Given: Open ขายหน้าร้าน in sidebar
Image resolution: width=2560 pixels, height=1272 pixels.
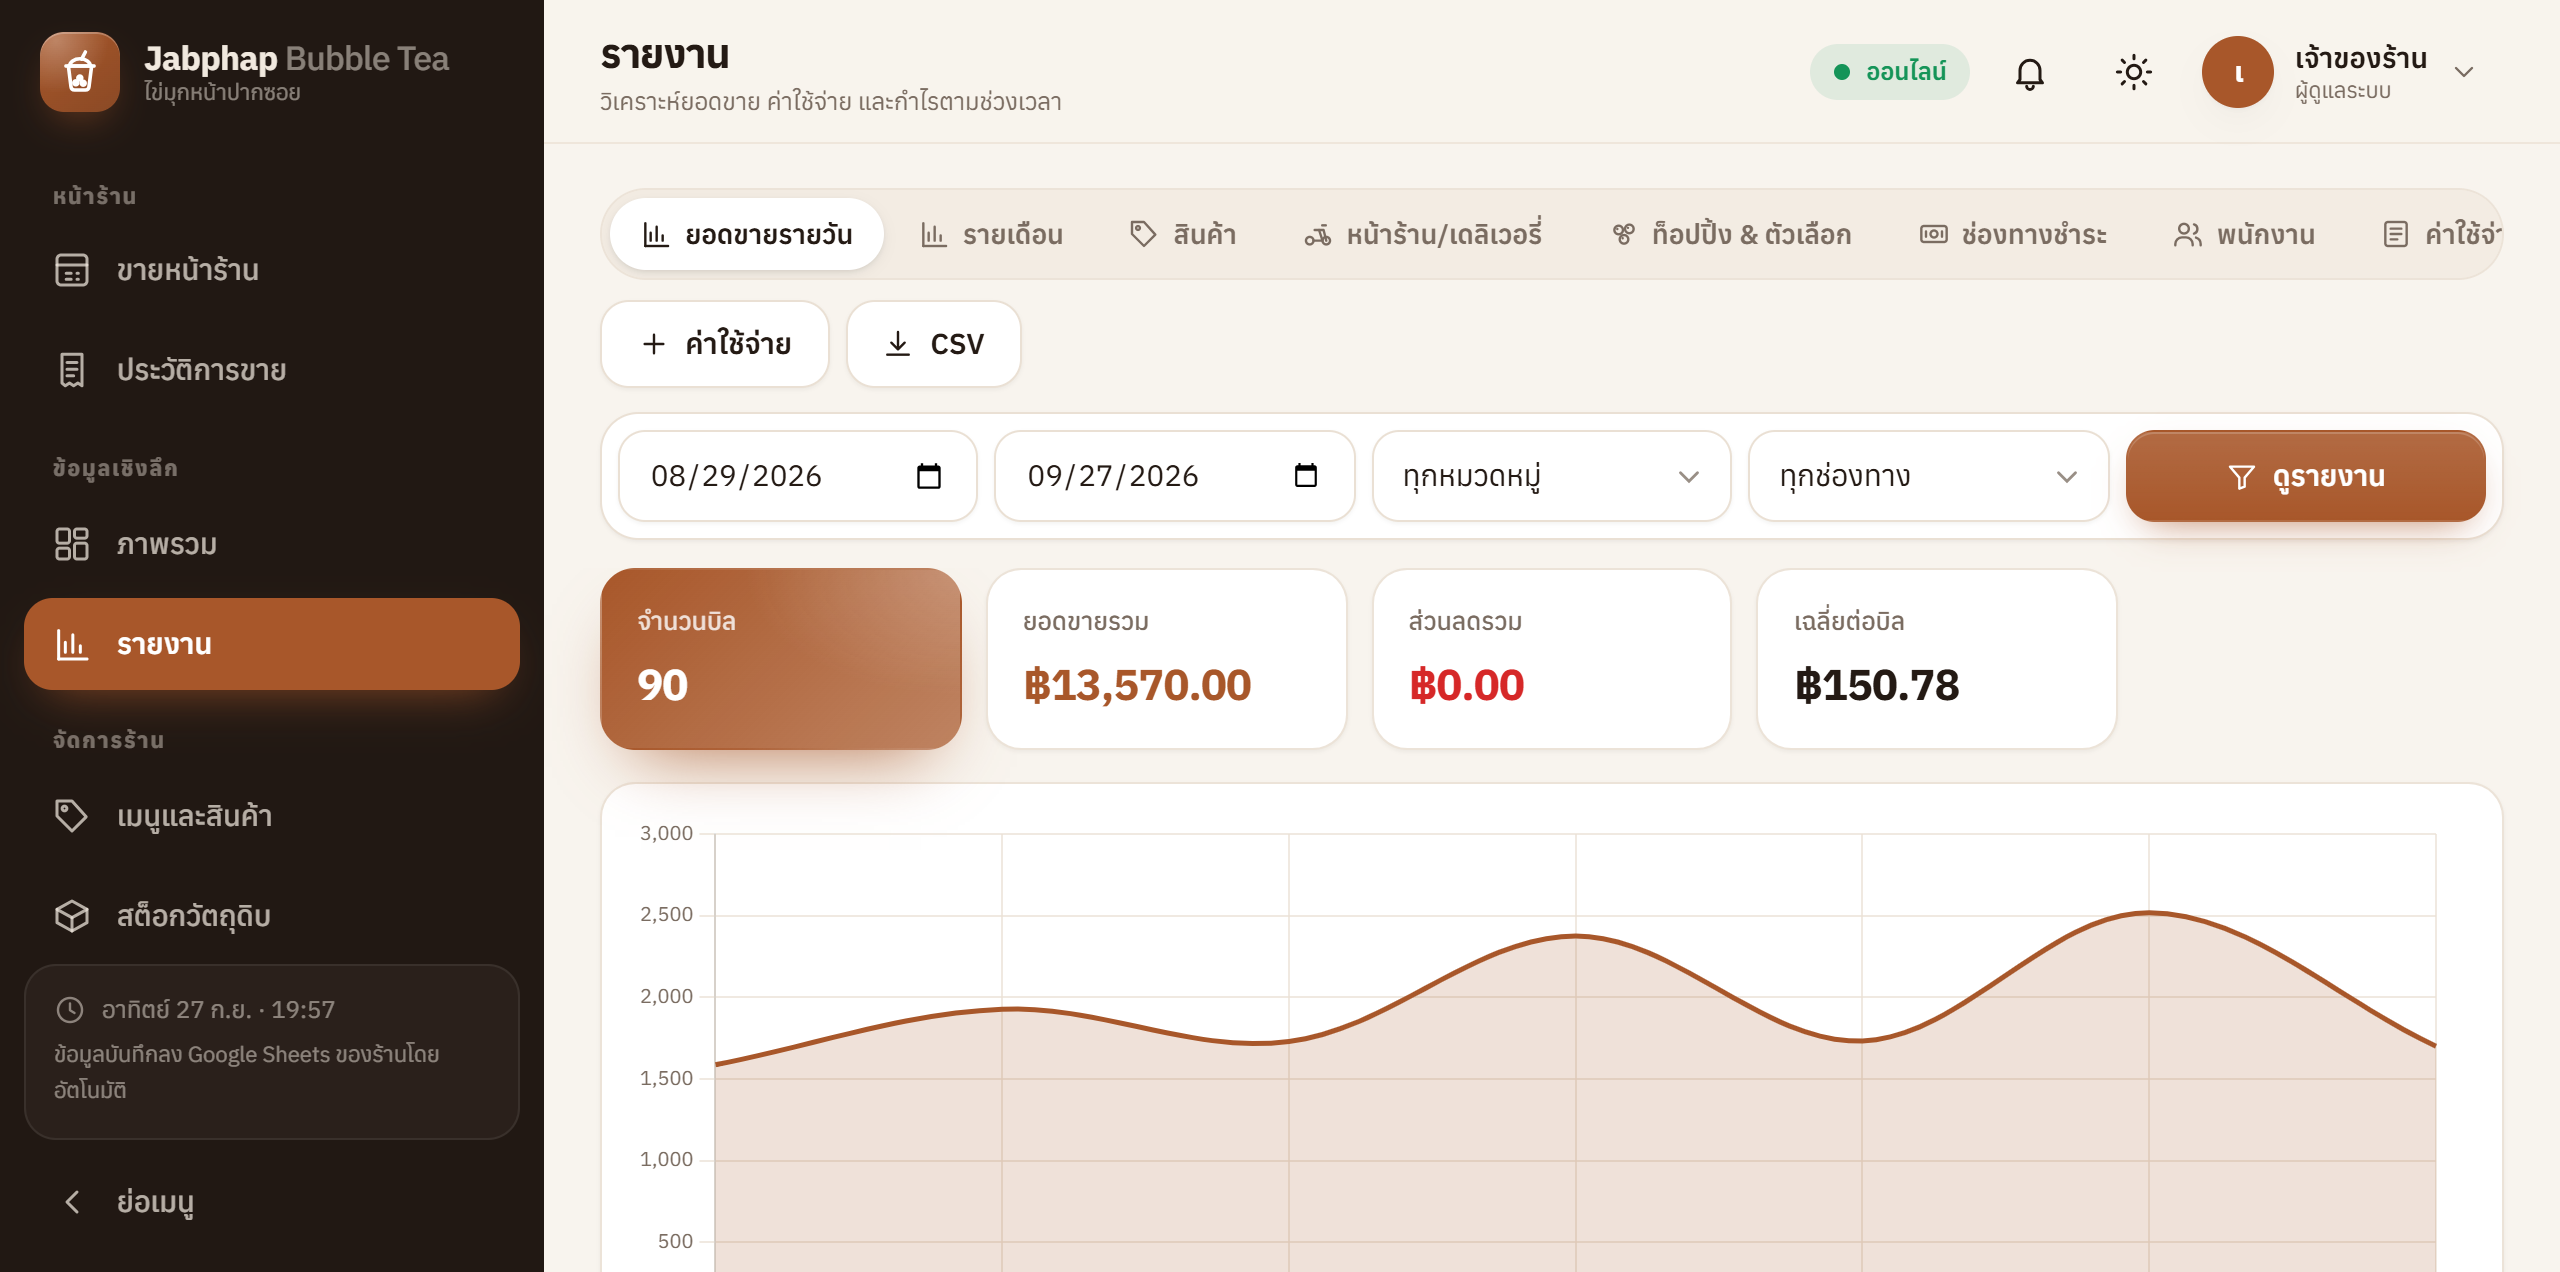Looking at the screenshot, I should tap(272, 270).
